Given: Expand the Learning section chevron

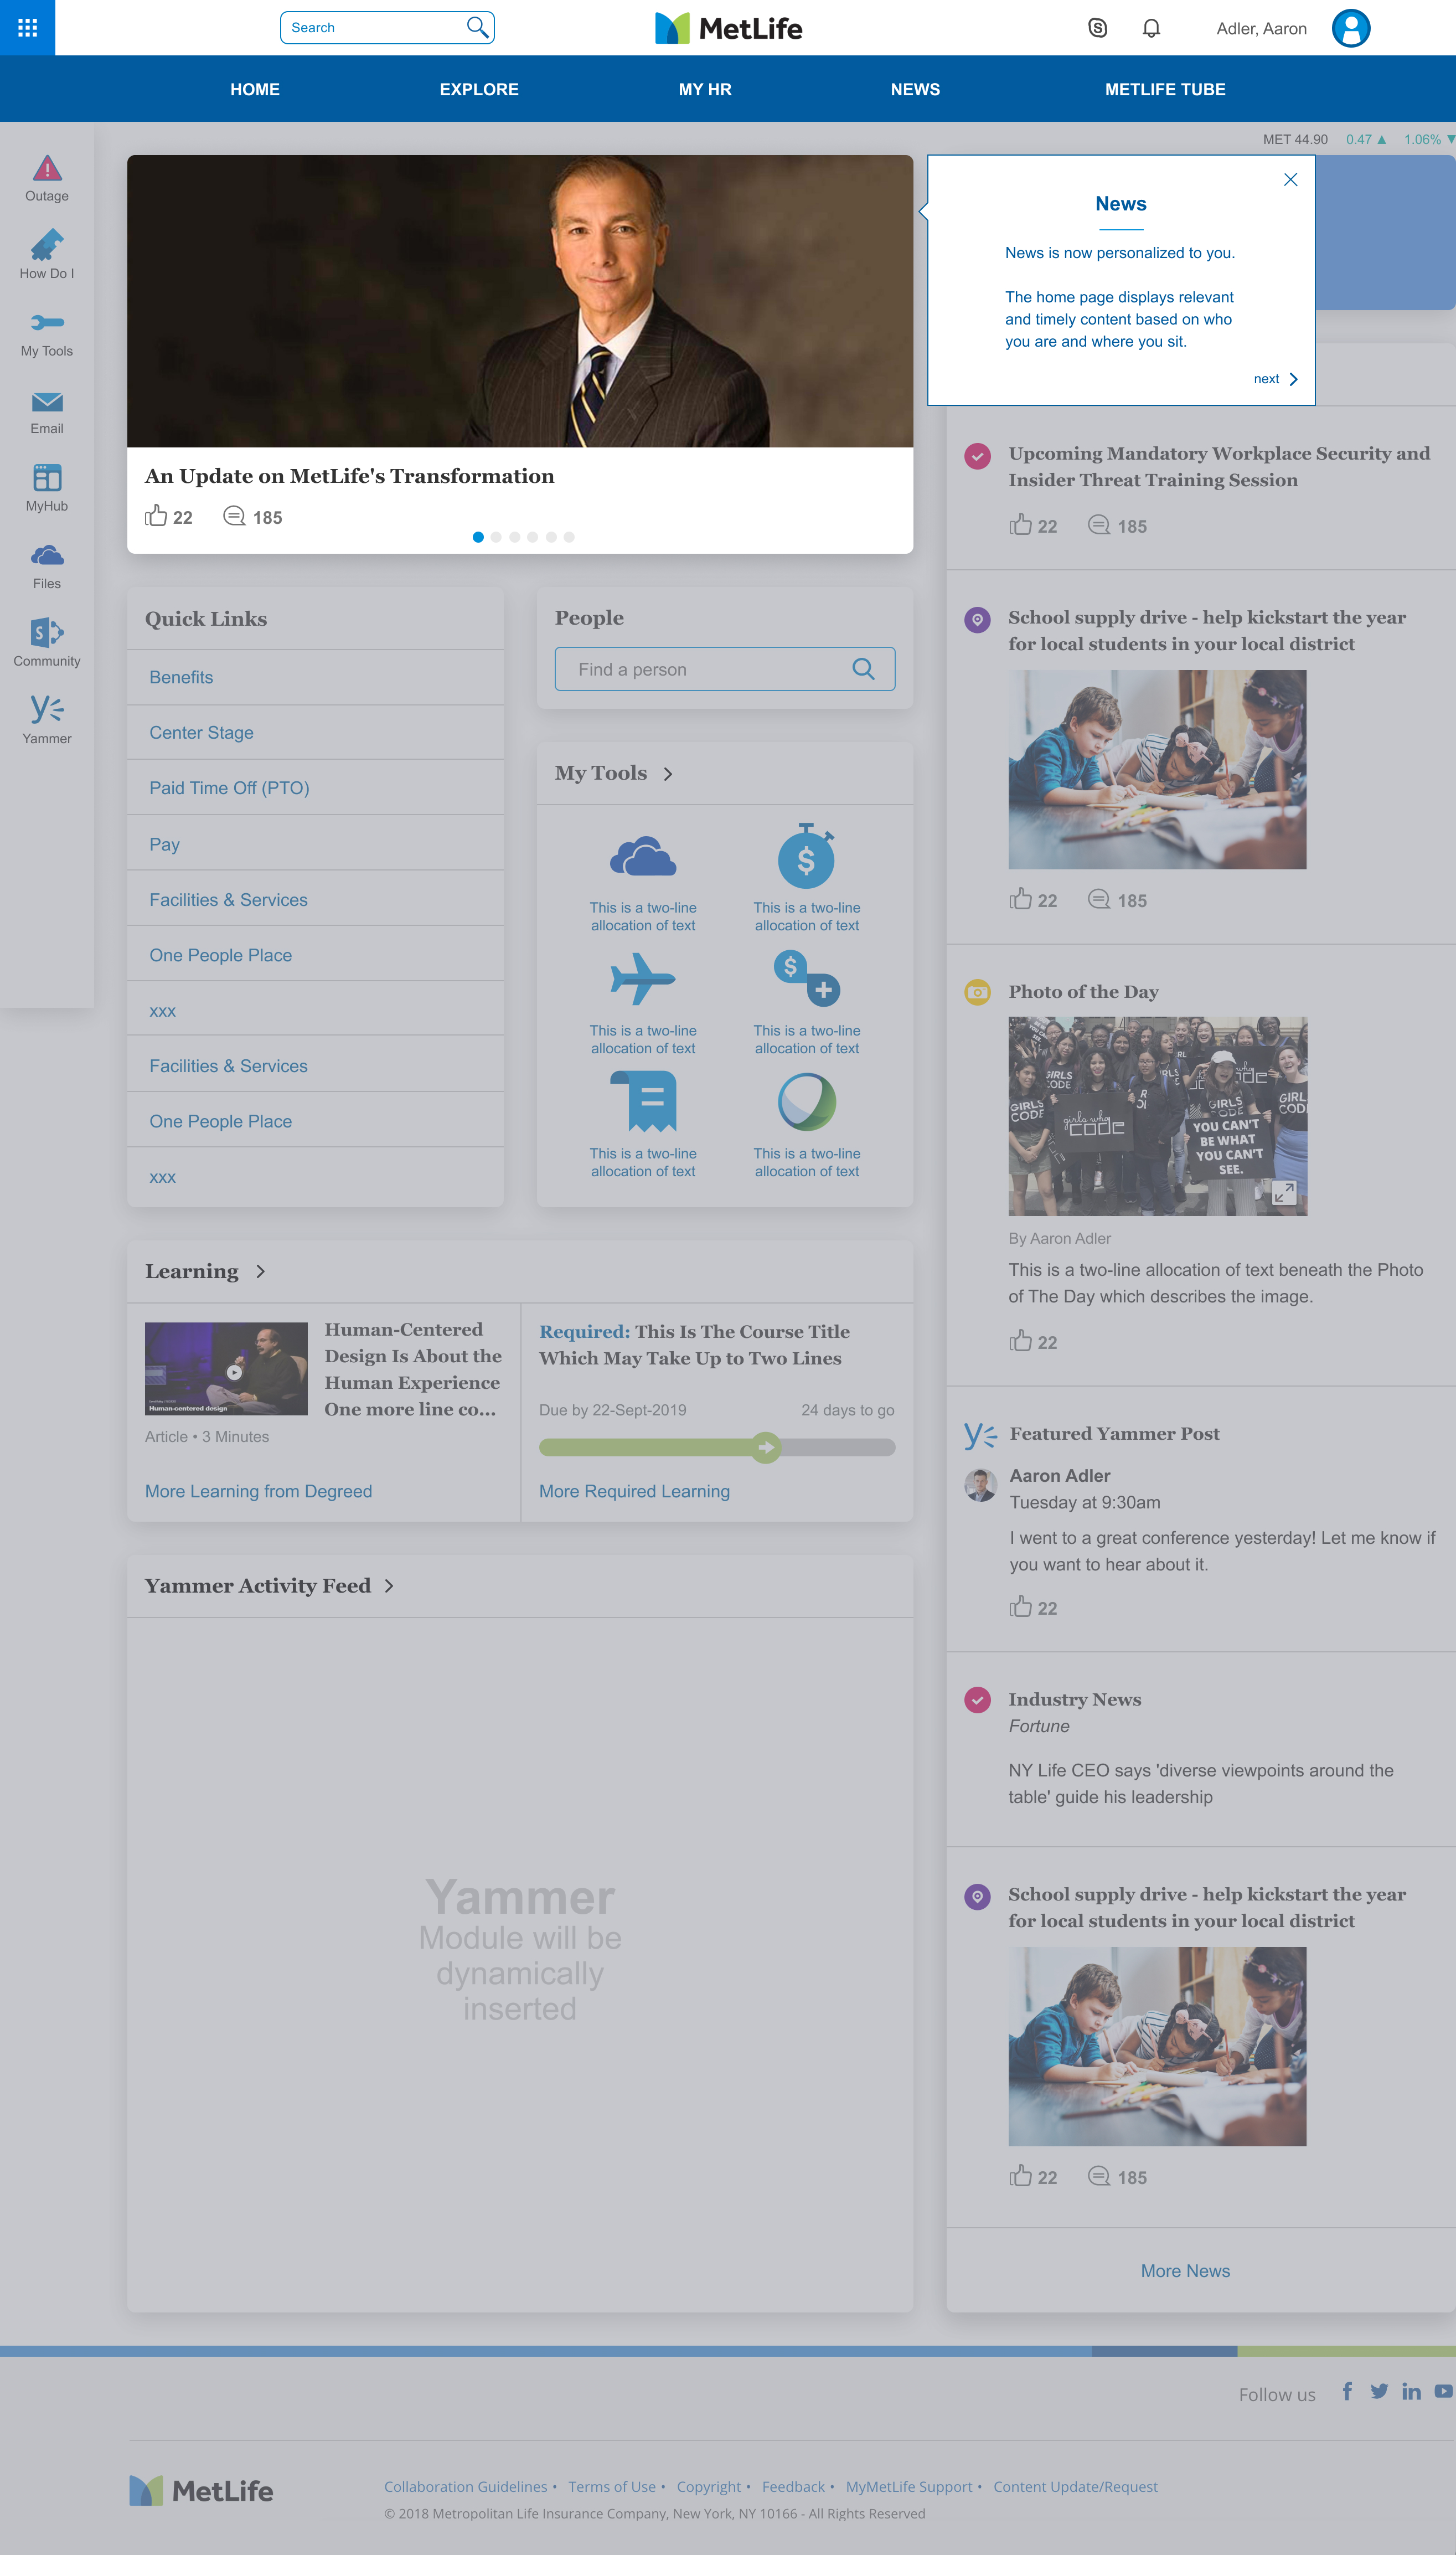Looking at the screenshot, I should 260,1272.
